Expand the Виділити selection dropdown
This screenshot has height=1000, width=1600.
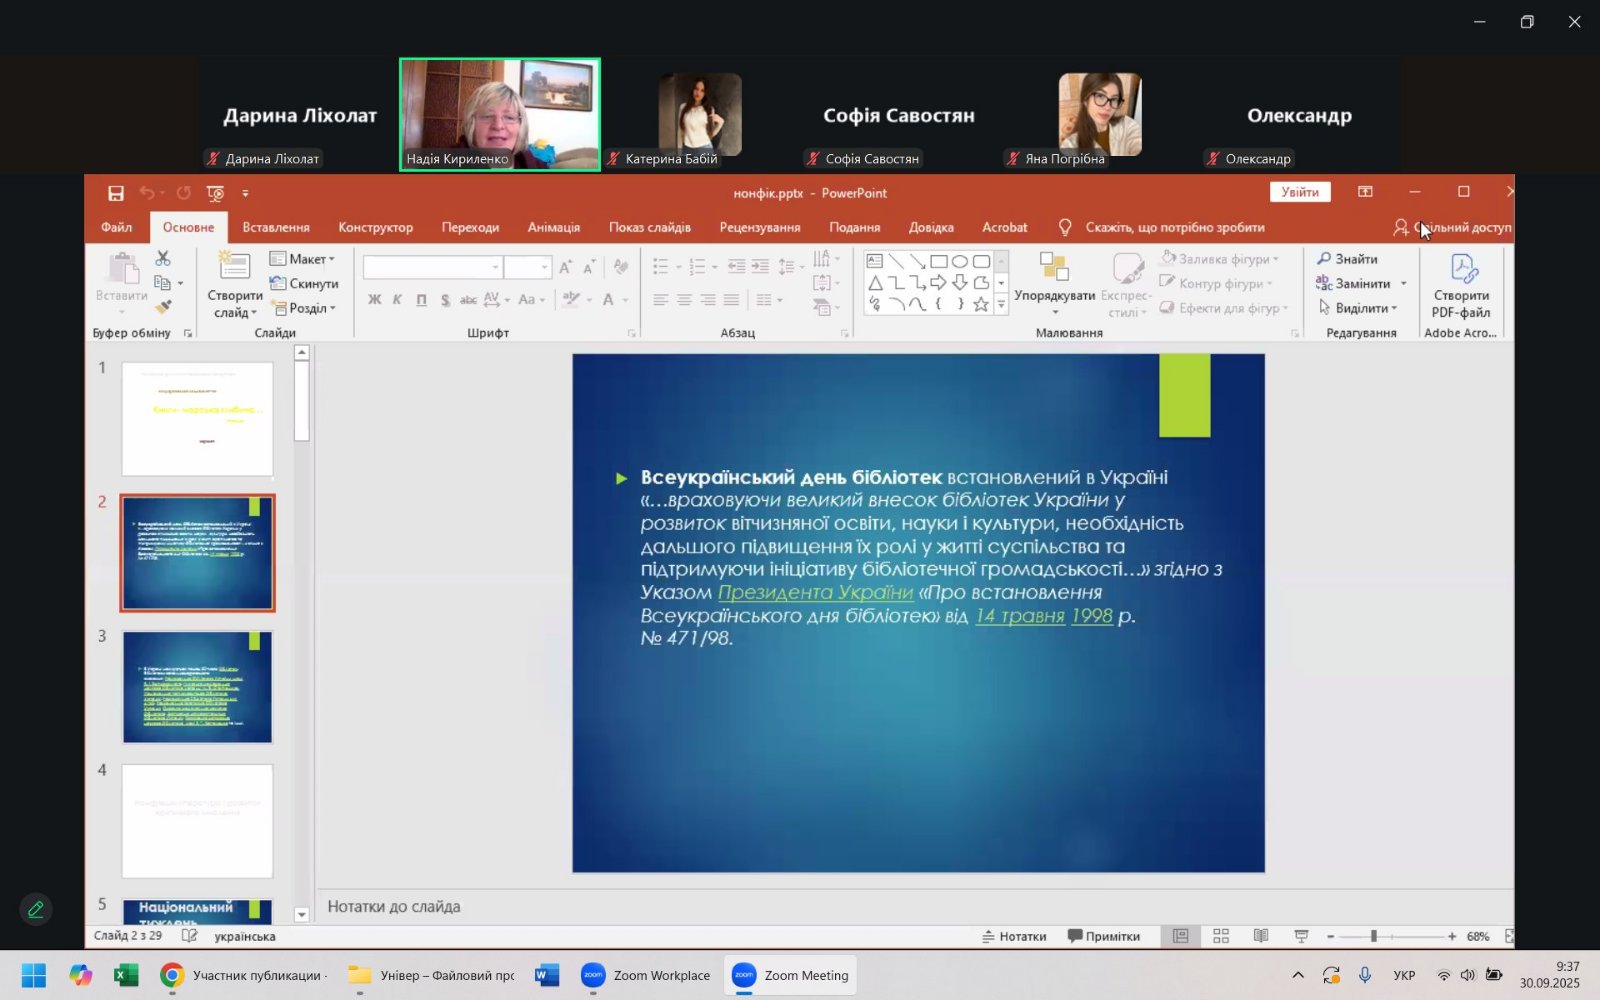(x=1359, y=308)
